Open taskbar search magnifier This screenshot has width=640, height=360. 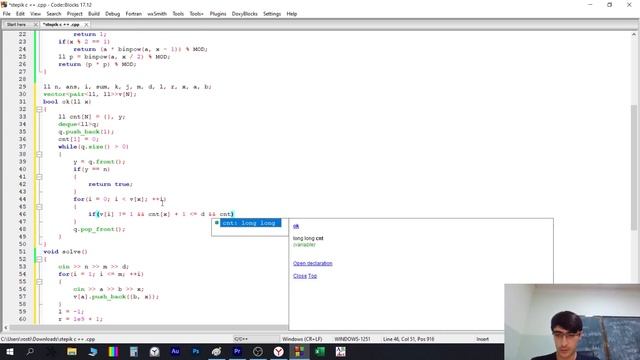click(x=30, y=351)
